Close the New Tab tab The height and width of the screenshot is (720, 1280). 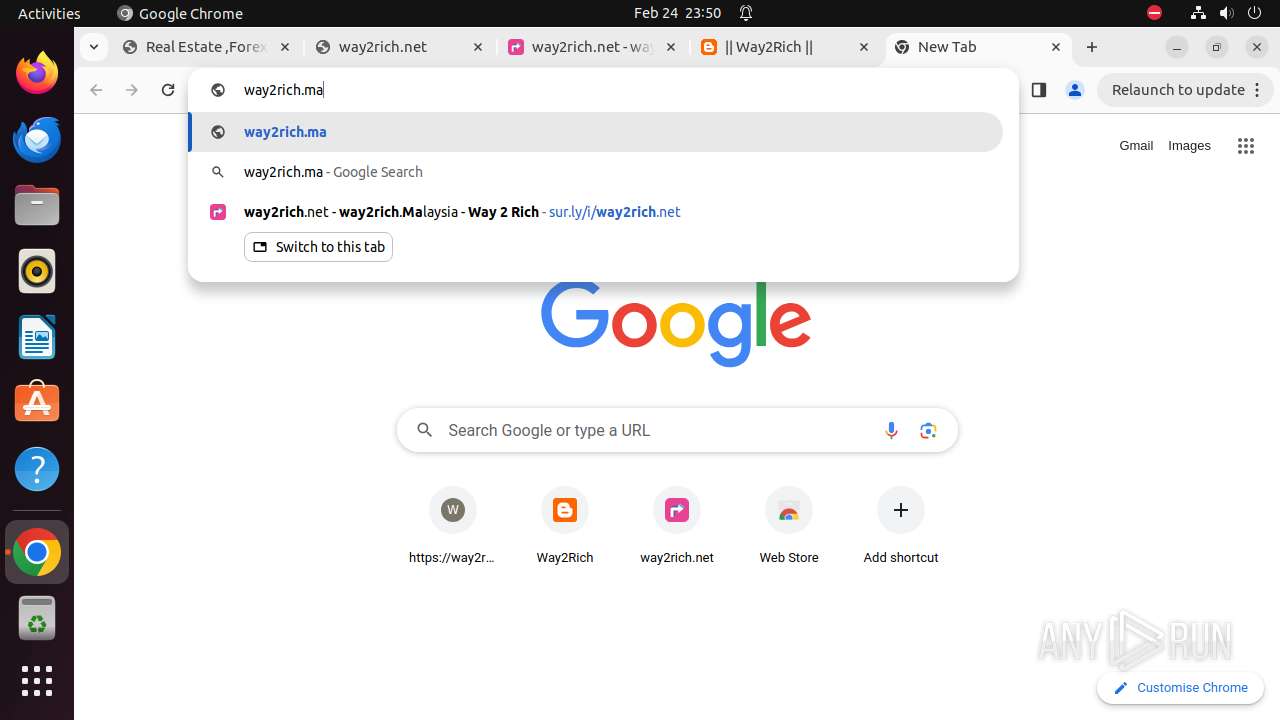[1056, 47]
